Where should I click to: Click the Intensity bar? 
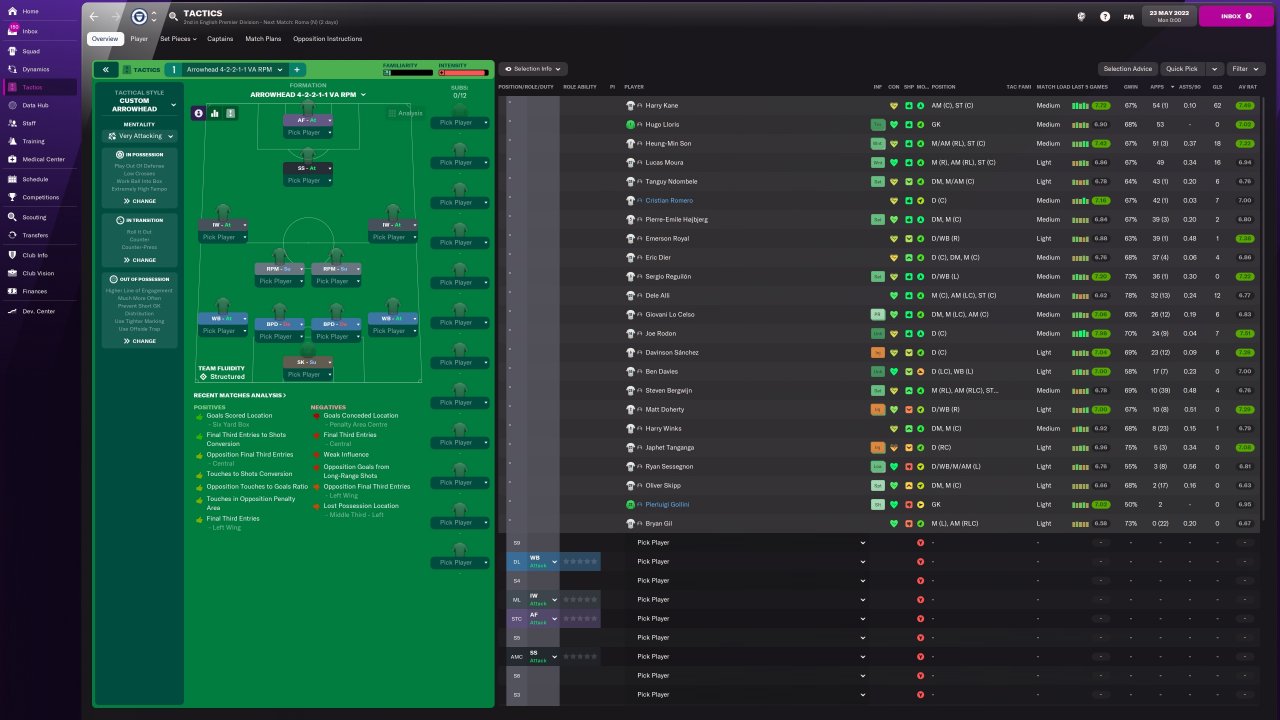coord(463,72)
